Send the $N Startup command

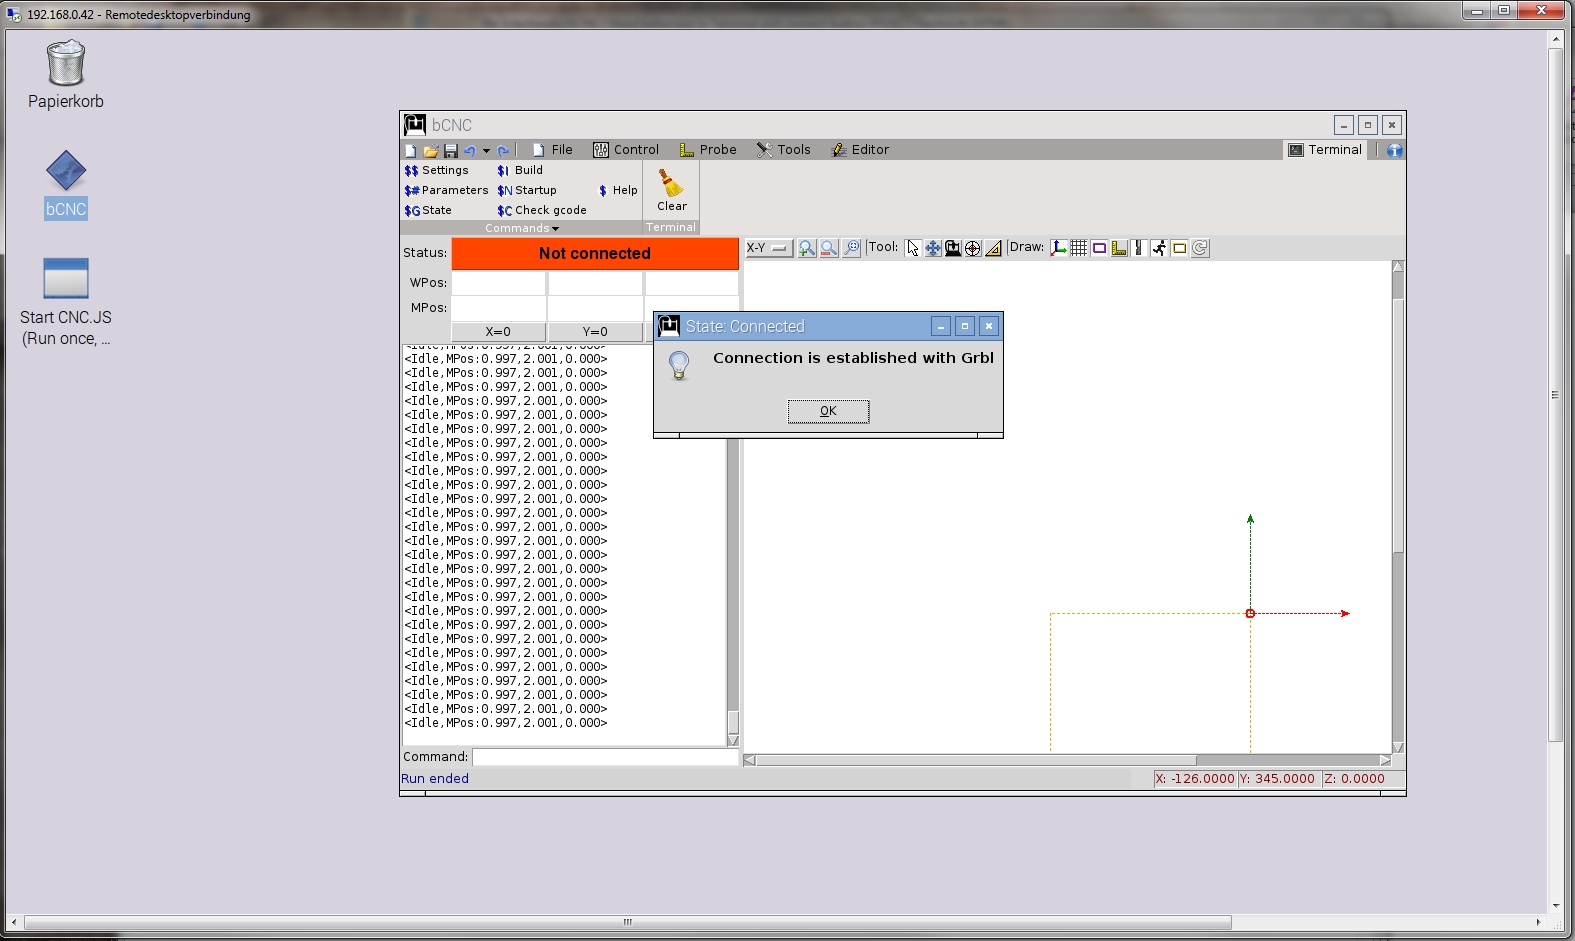click(527, 190)
